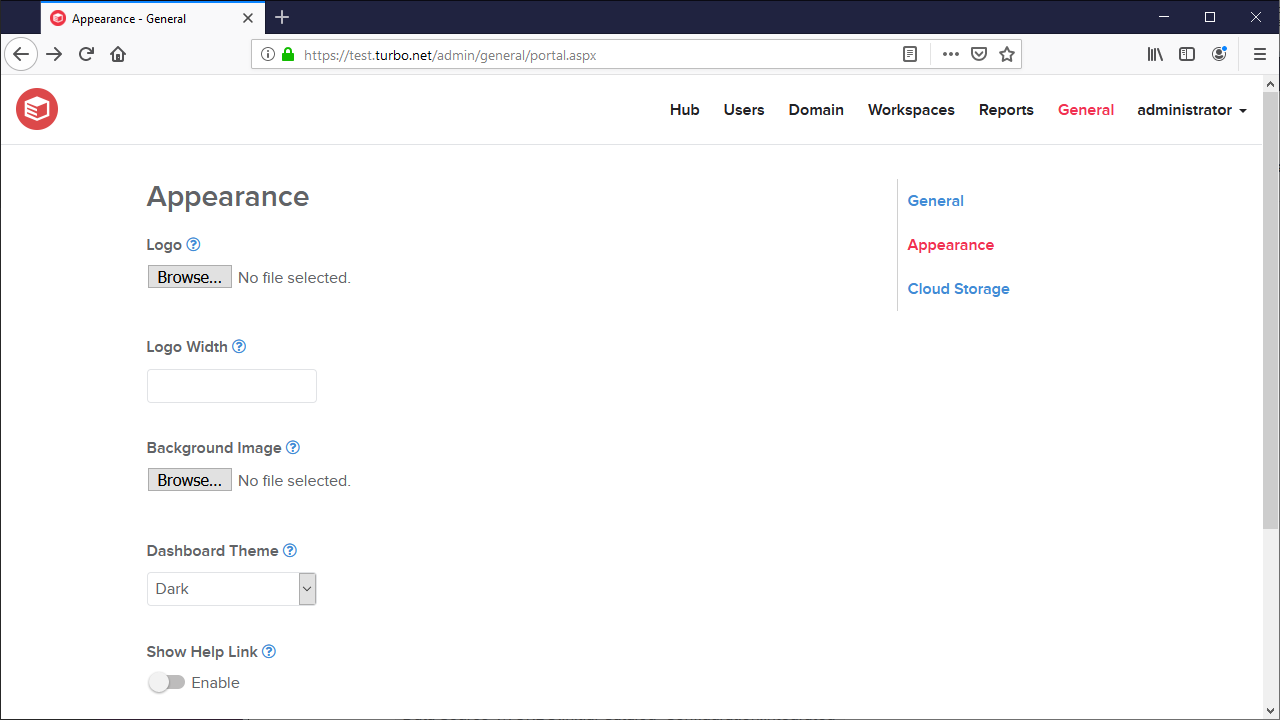Viewport: 1280px width, 720px height.
Task: Open the Cloud Storage settings link
Action: point(957,288)
